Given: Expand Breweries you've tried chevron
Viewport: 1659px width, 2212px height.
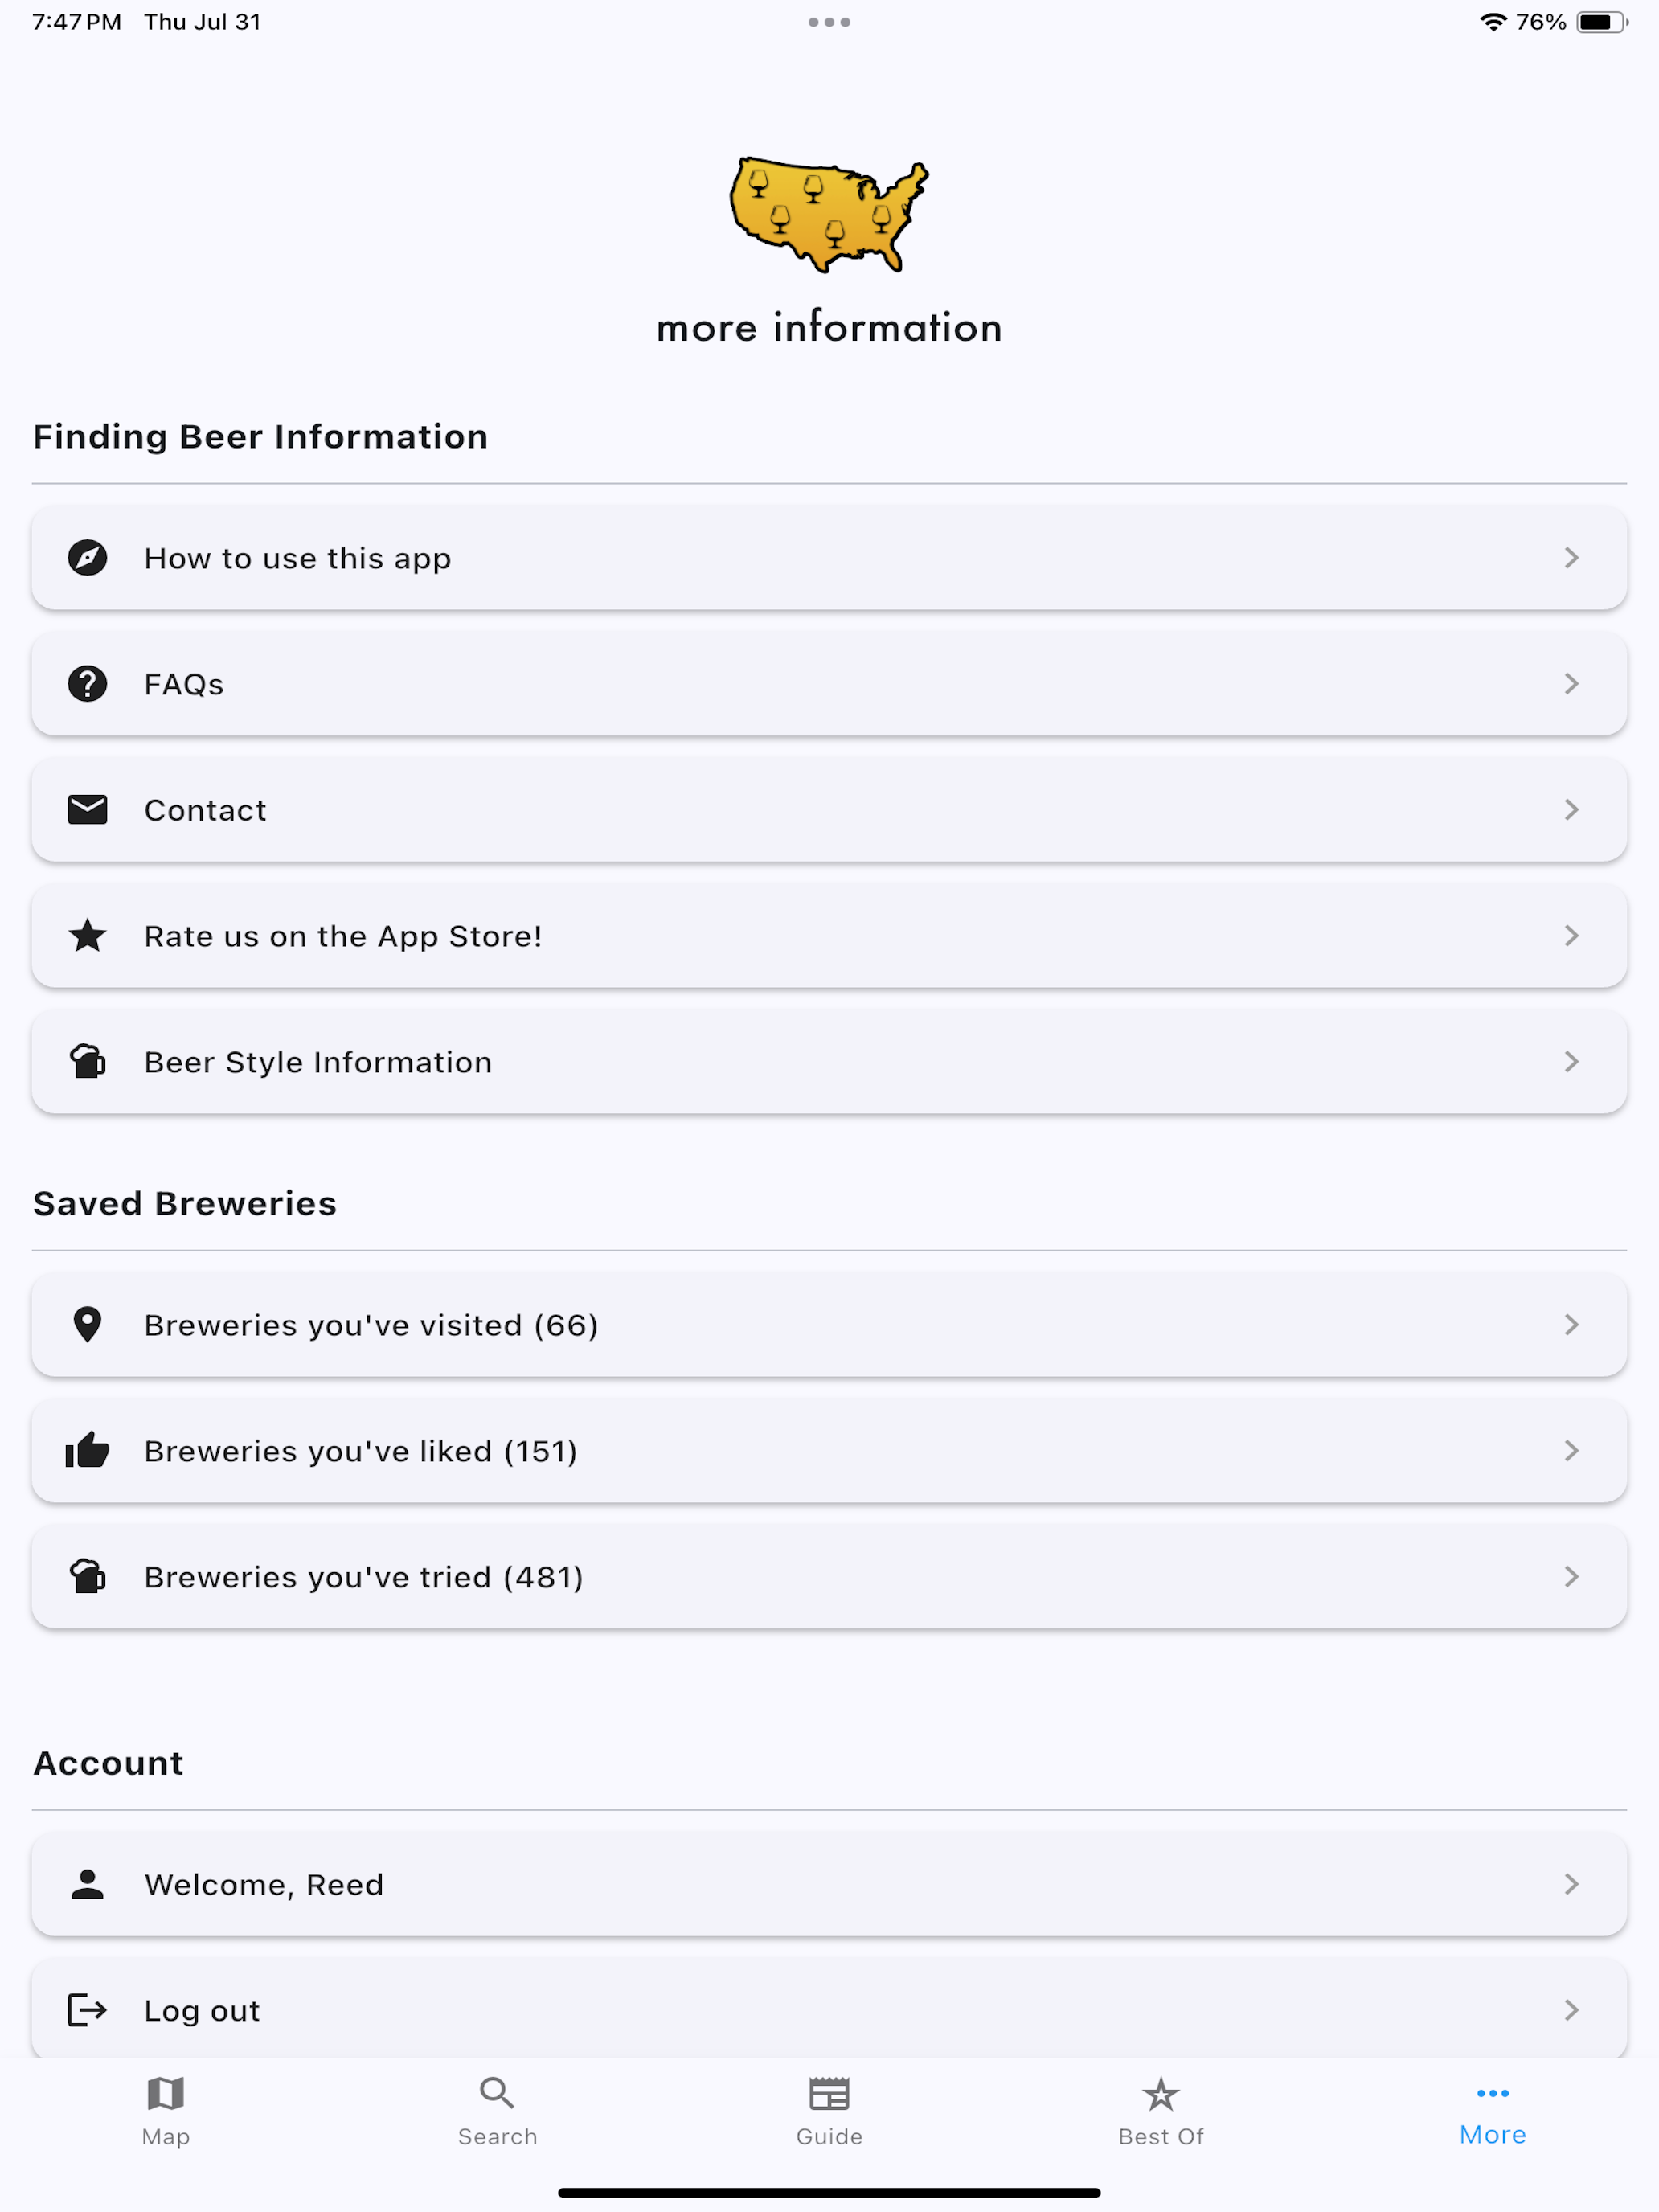Looking at the screenshot, I should [x=1572, y=1577].
